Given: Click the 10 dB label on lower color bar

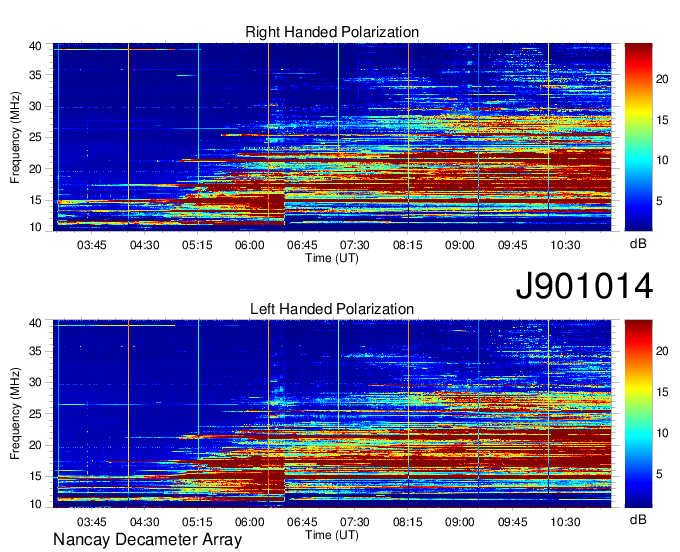Looking at the screenshot, I should coord(662,433).
